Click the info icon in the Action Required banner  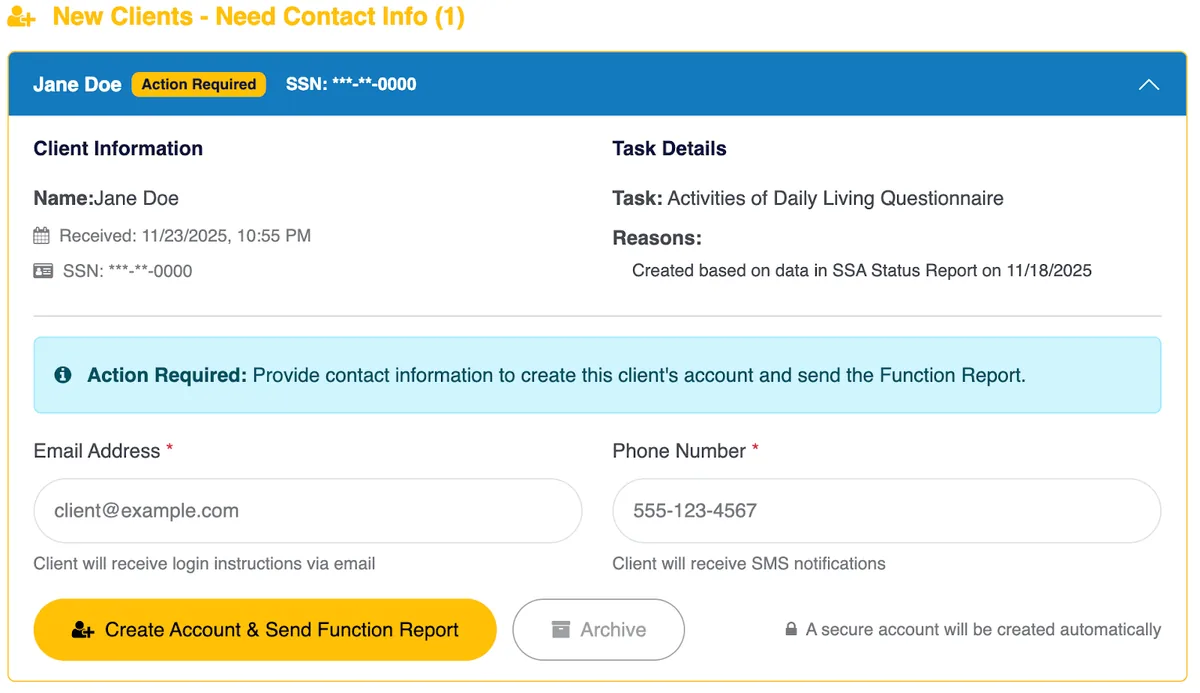(x=63, y=375)
